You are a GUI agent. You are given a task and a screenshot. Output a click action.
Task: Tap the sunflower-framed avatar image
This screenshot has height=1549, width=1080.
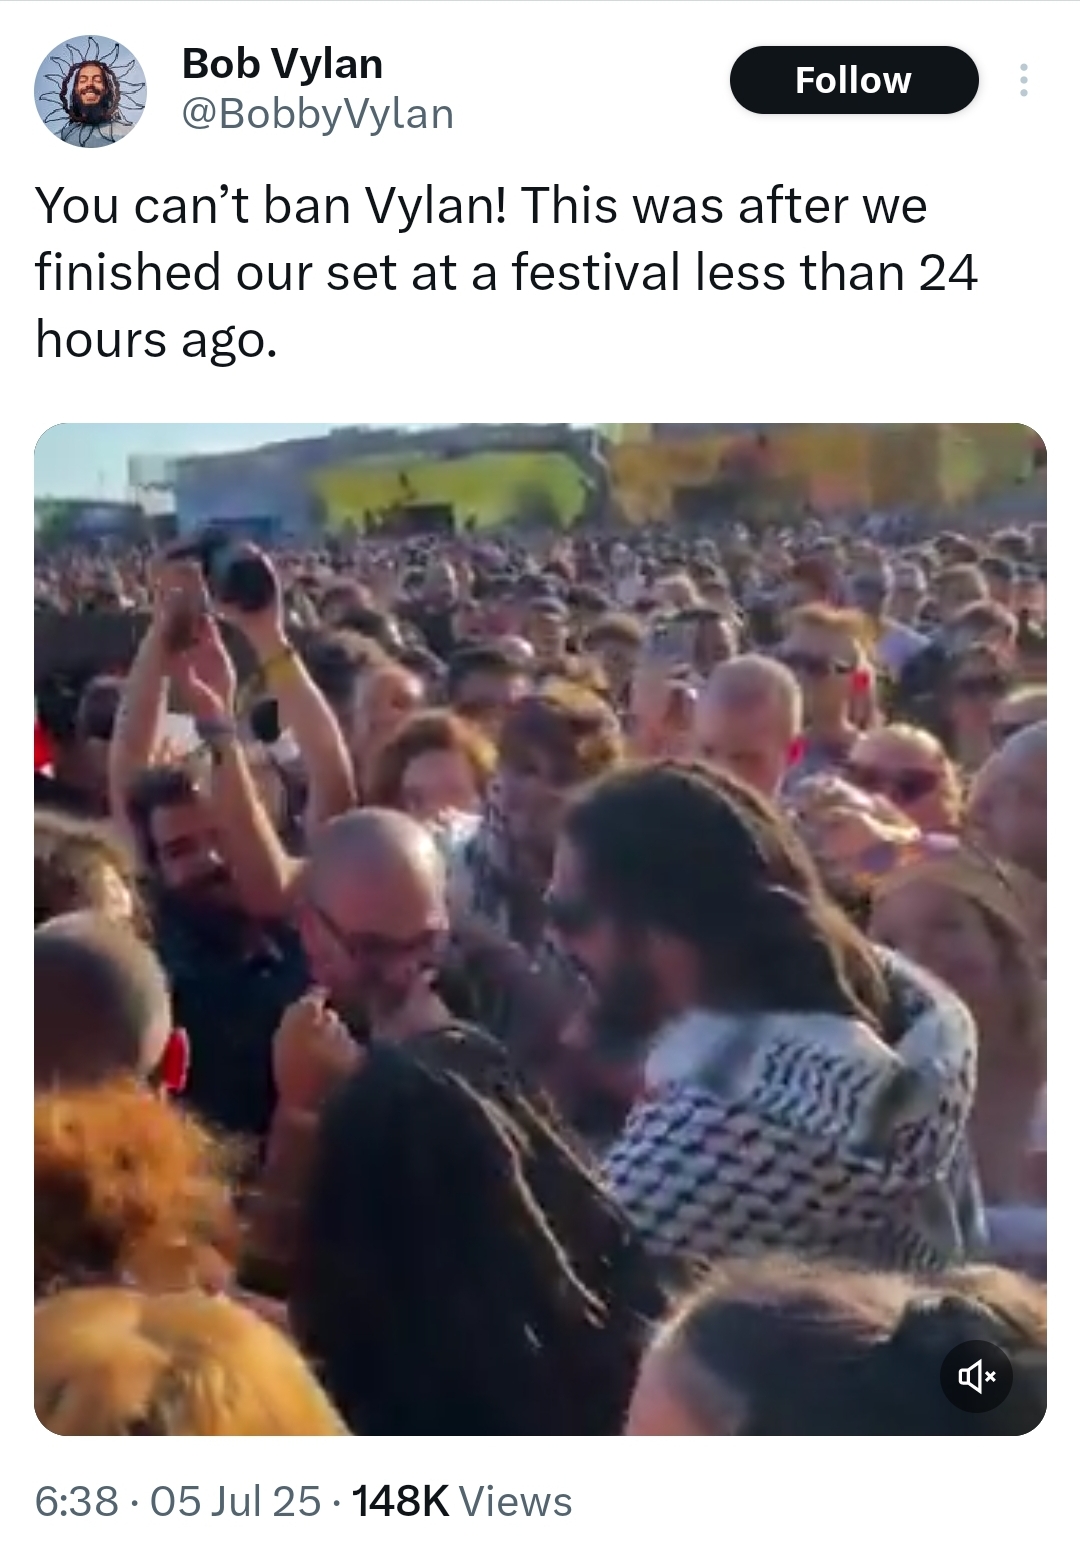pos(91,91)
